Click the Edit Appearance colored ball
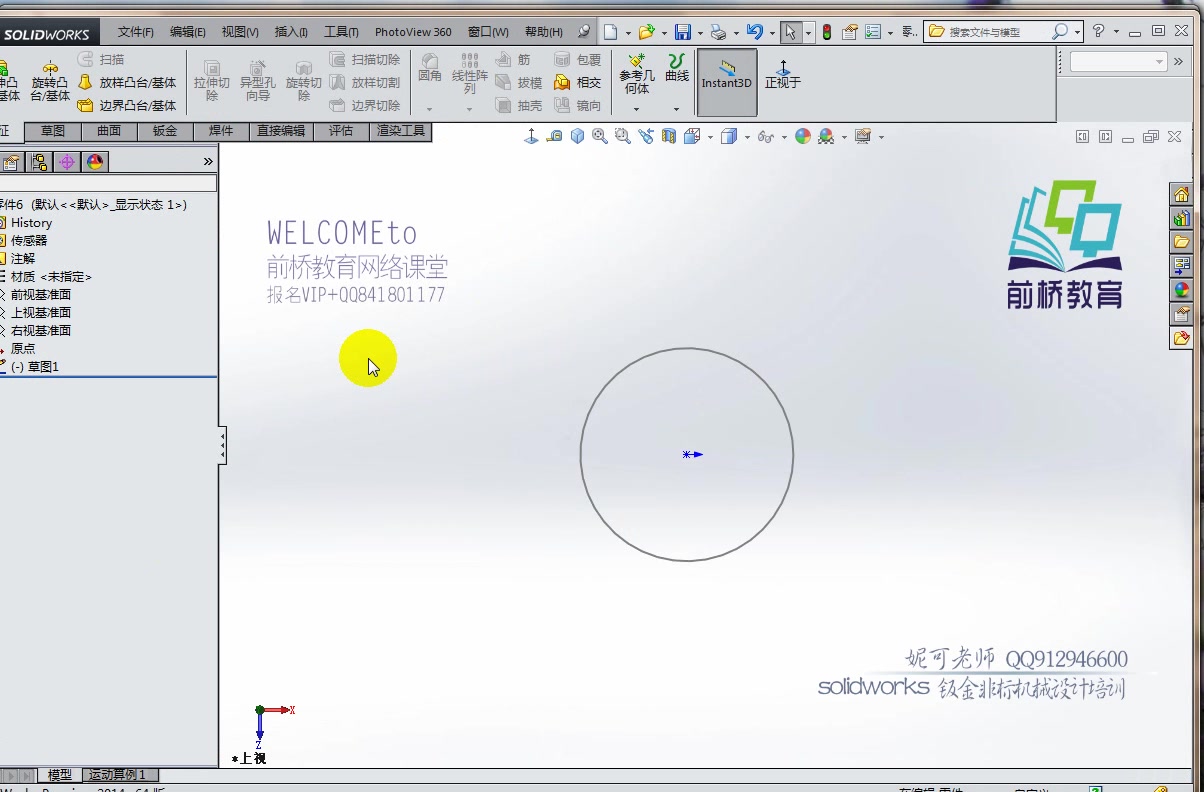 pyautogui.click(x=801, y=137)
